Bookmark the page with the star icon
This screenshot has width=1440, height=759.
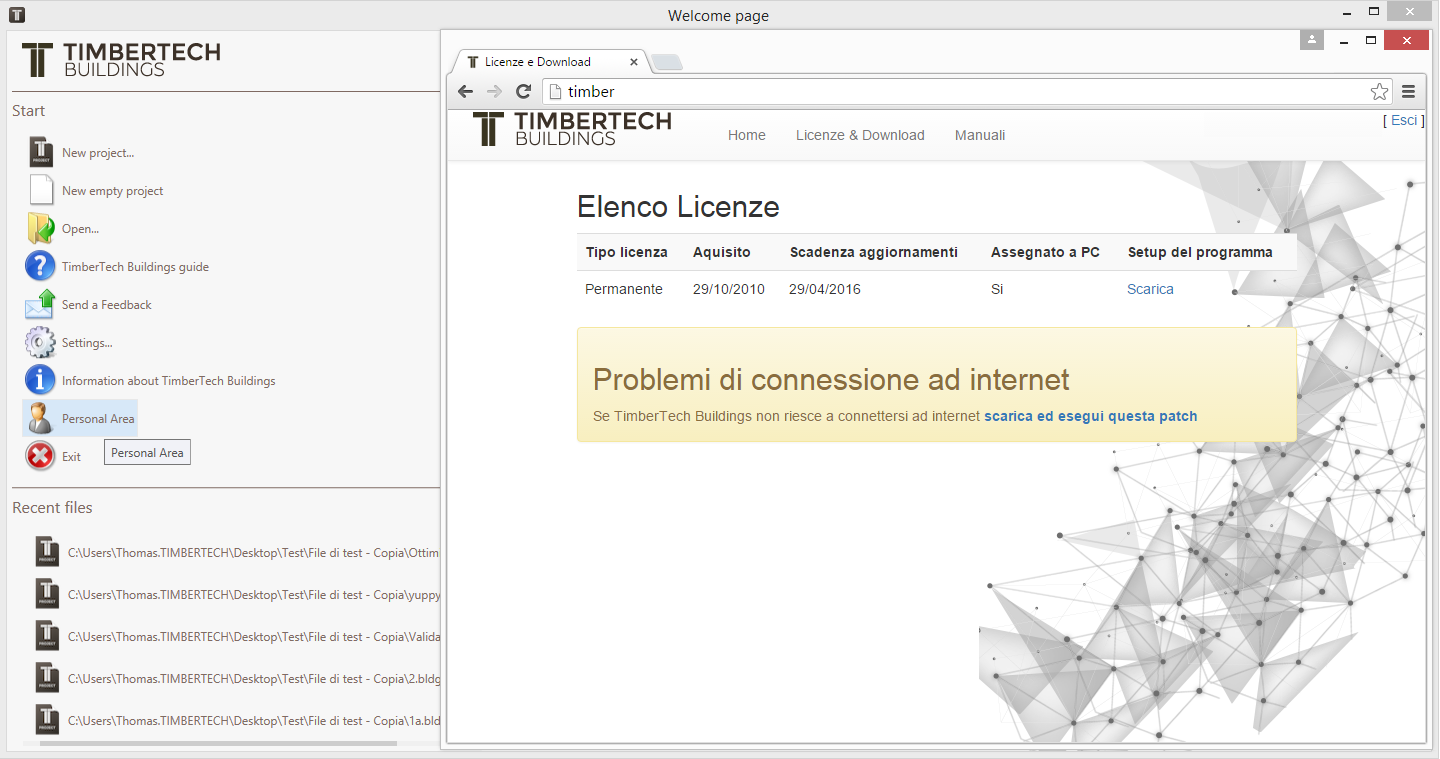[x=1380, y=92]
